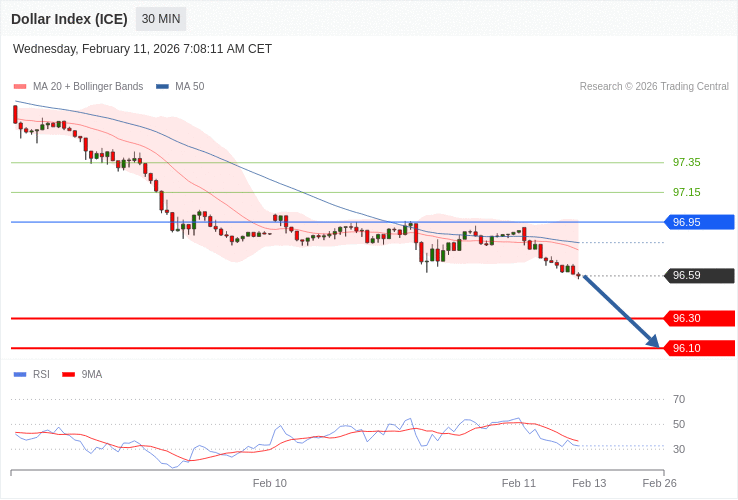Viewport: 738px width, 500px height.
Task: Click the red 96.30 target price tag
Action: click(699, 319)
